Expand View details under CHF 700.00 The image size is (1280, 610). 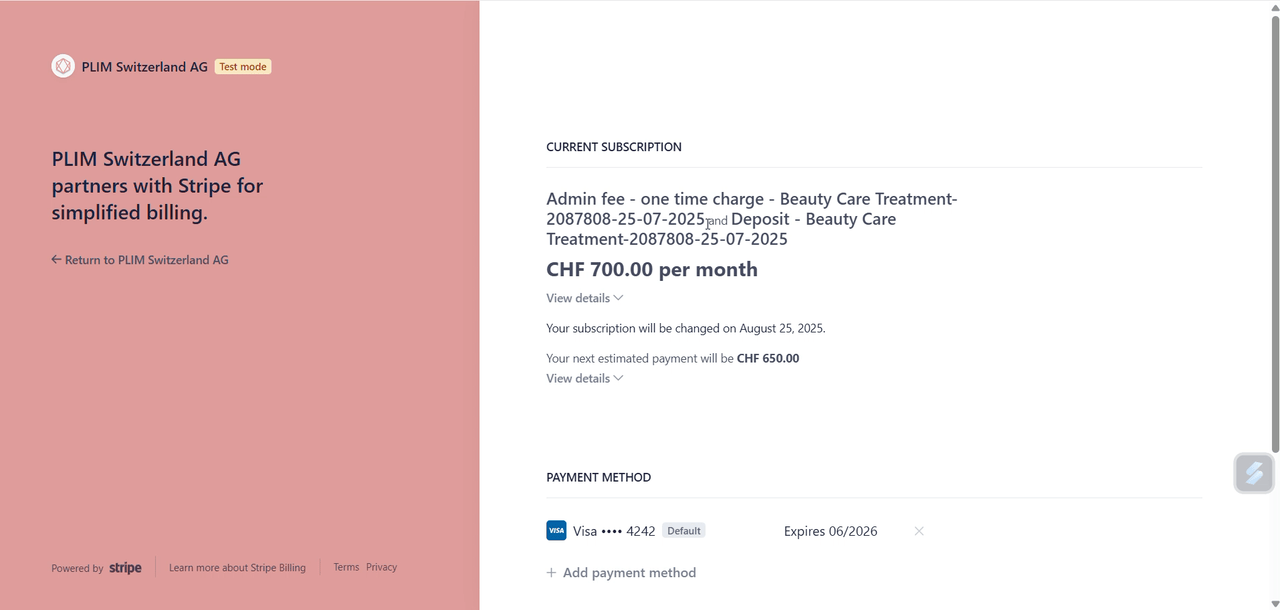click(x=585, y=298)
